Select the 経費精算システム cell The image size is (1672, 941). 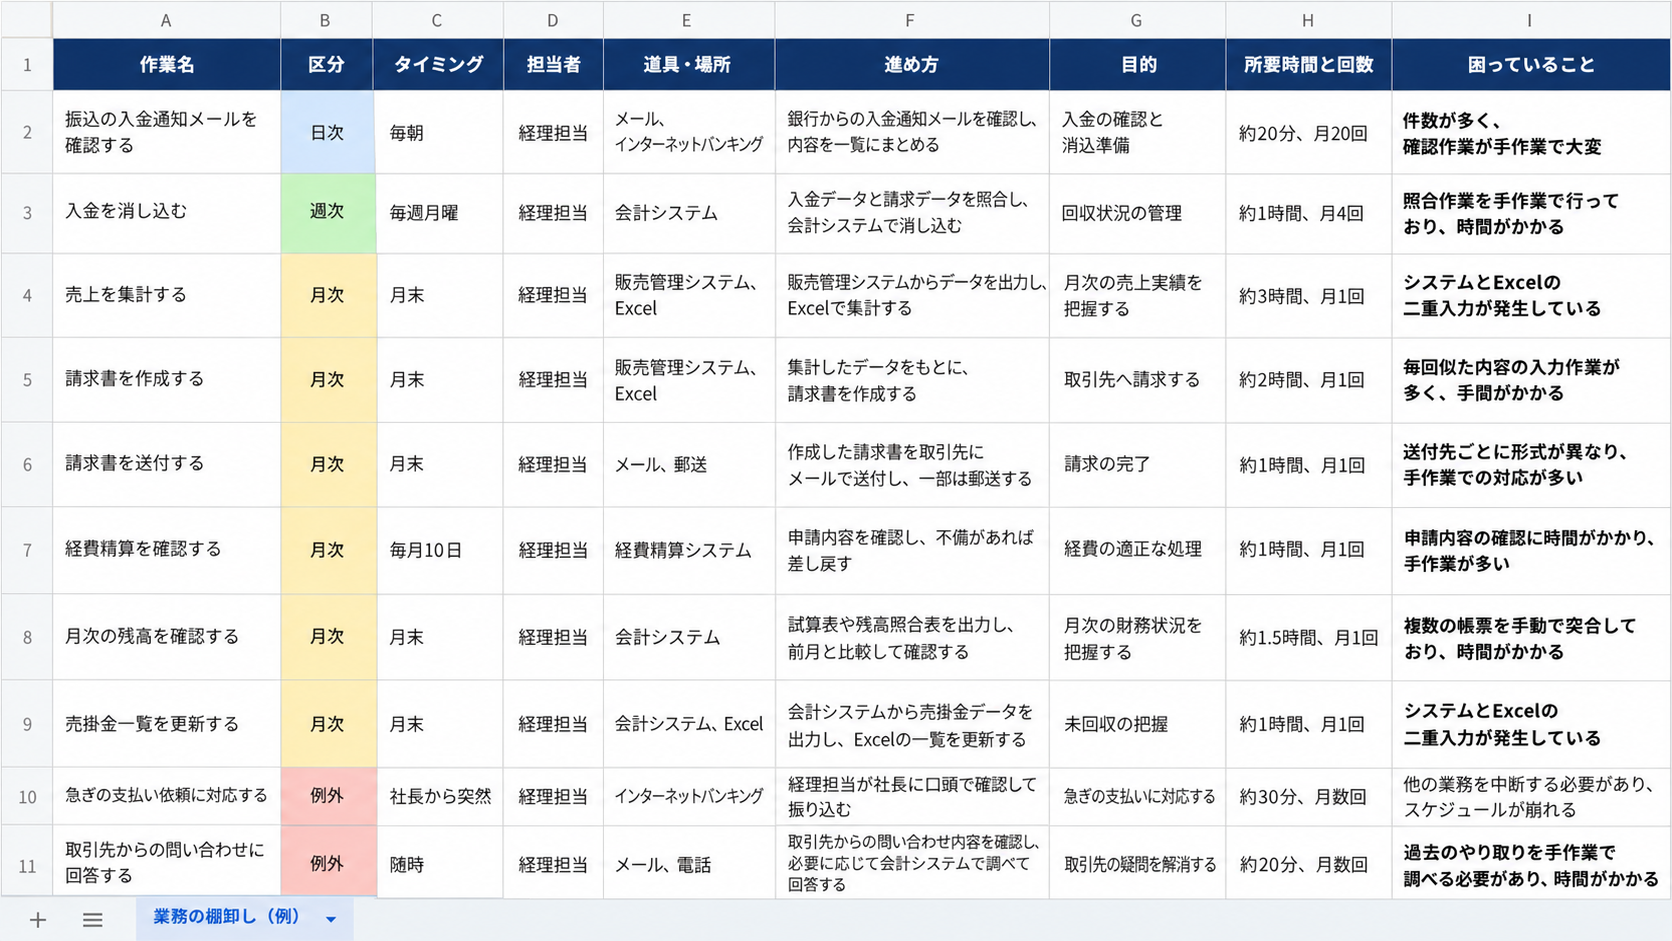[688, 550]
